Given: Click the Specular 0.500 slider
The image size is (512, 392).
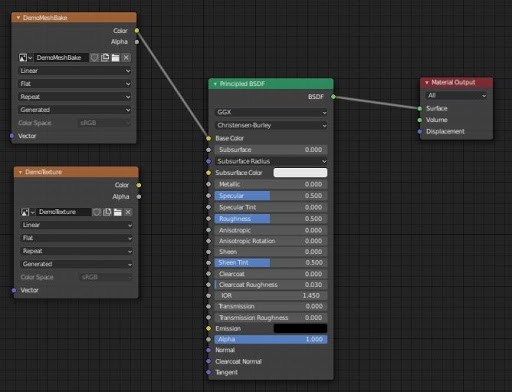Looking at the screenshot, I should (x=271, y=196).
